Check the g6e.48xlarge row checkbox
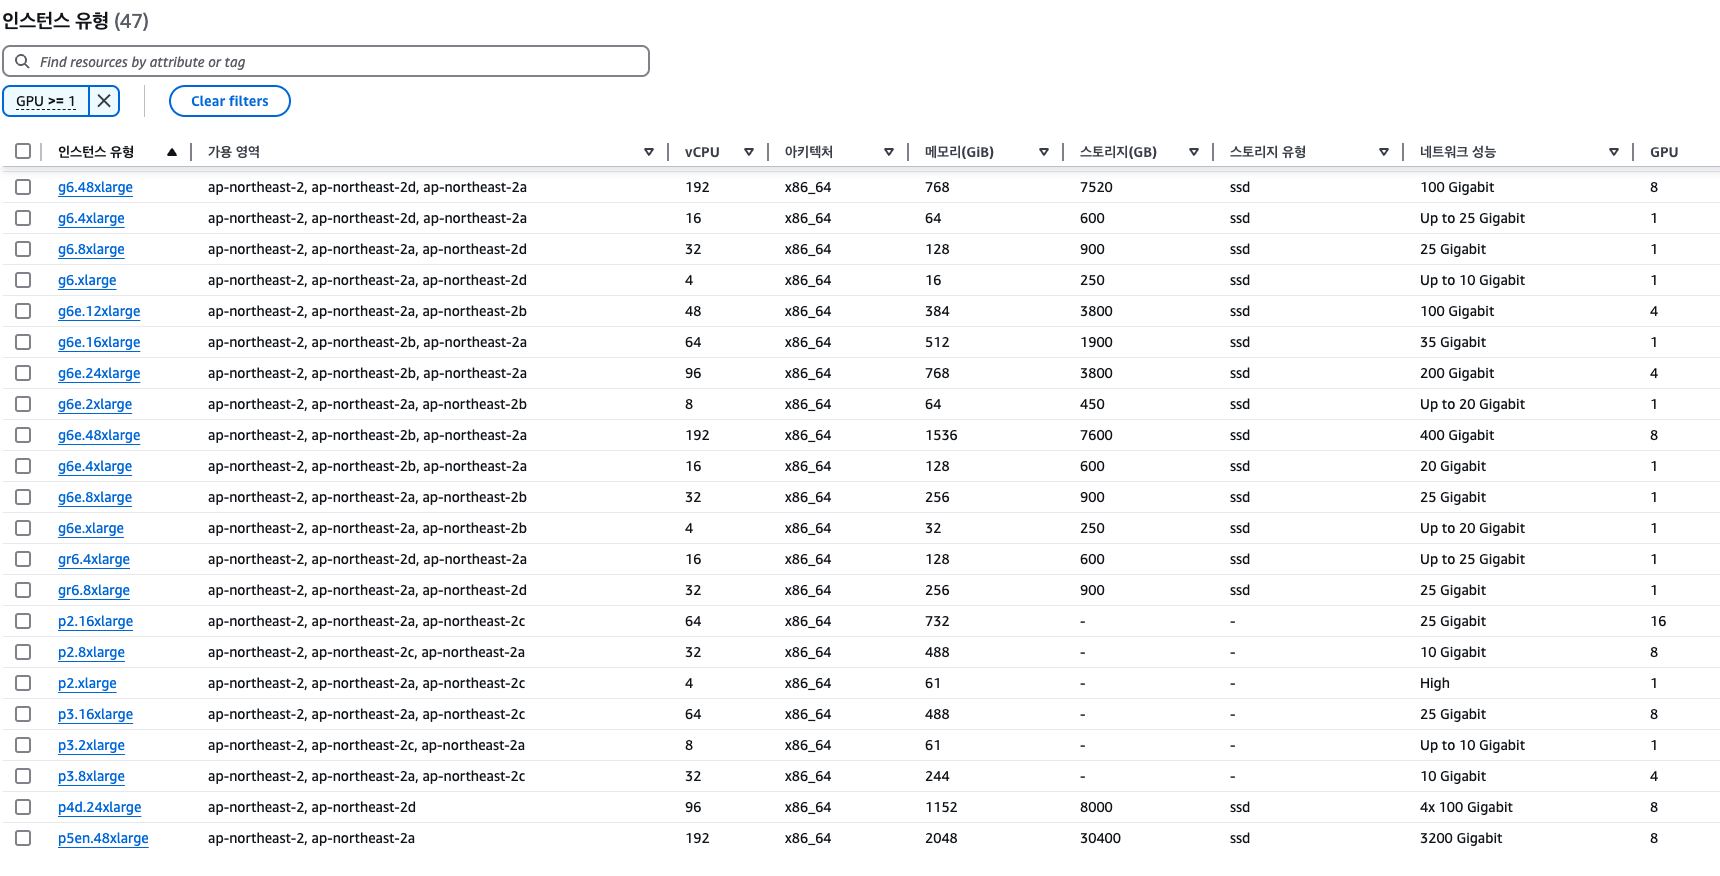 point(23,435)
